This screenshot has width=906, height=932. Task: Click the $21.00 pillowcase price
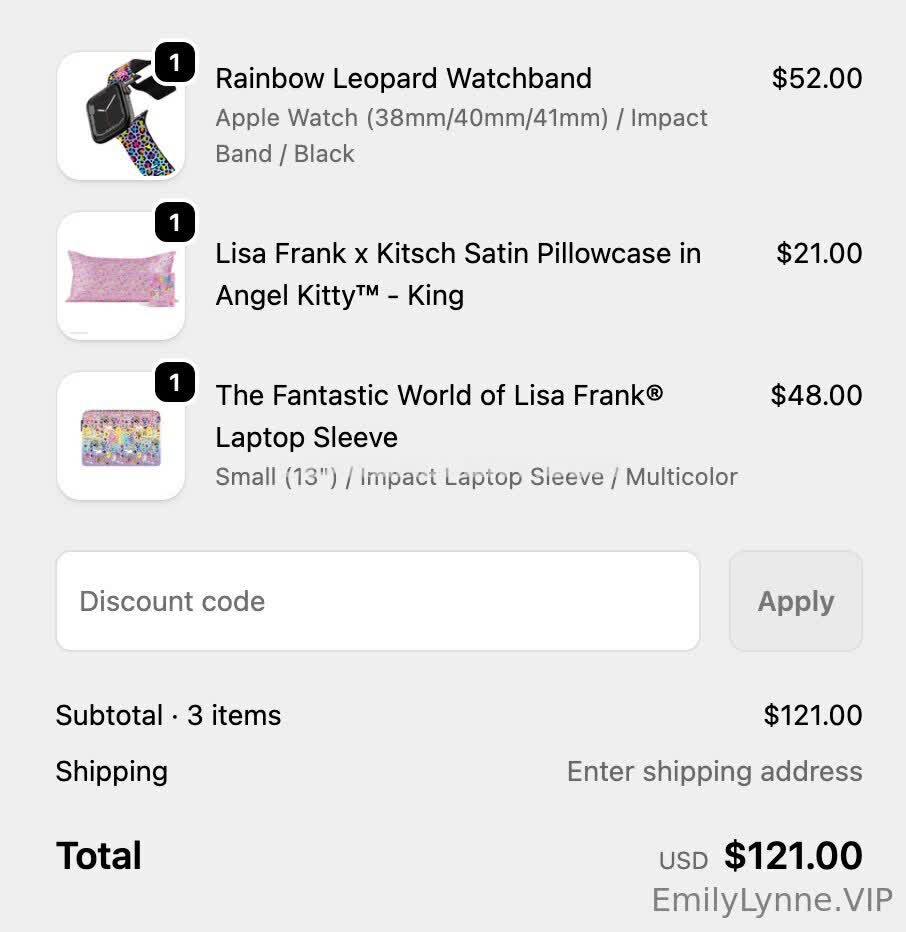[x=819, y=253]
